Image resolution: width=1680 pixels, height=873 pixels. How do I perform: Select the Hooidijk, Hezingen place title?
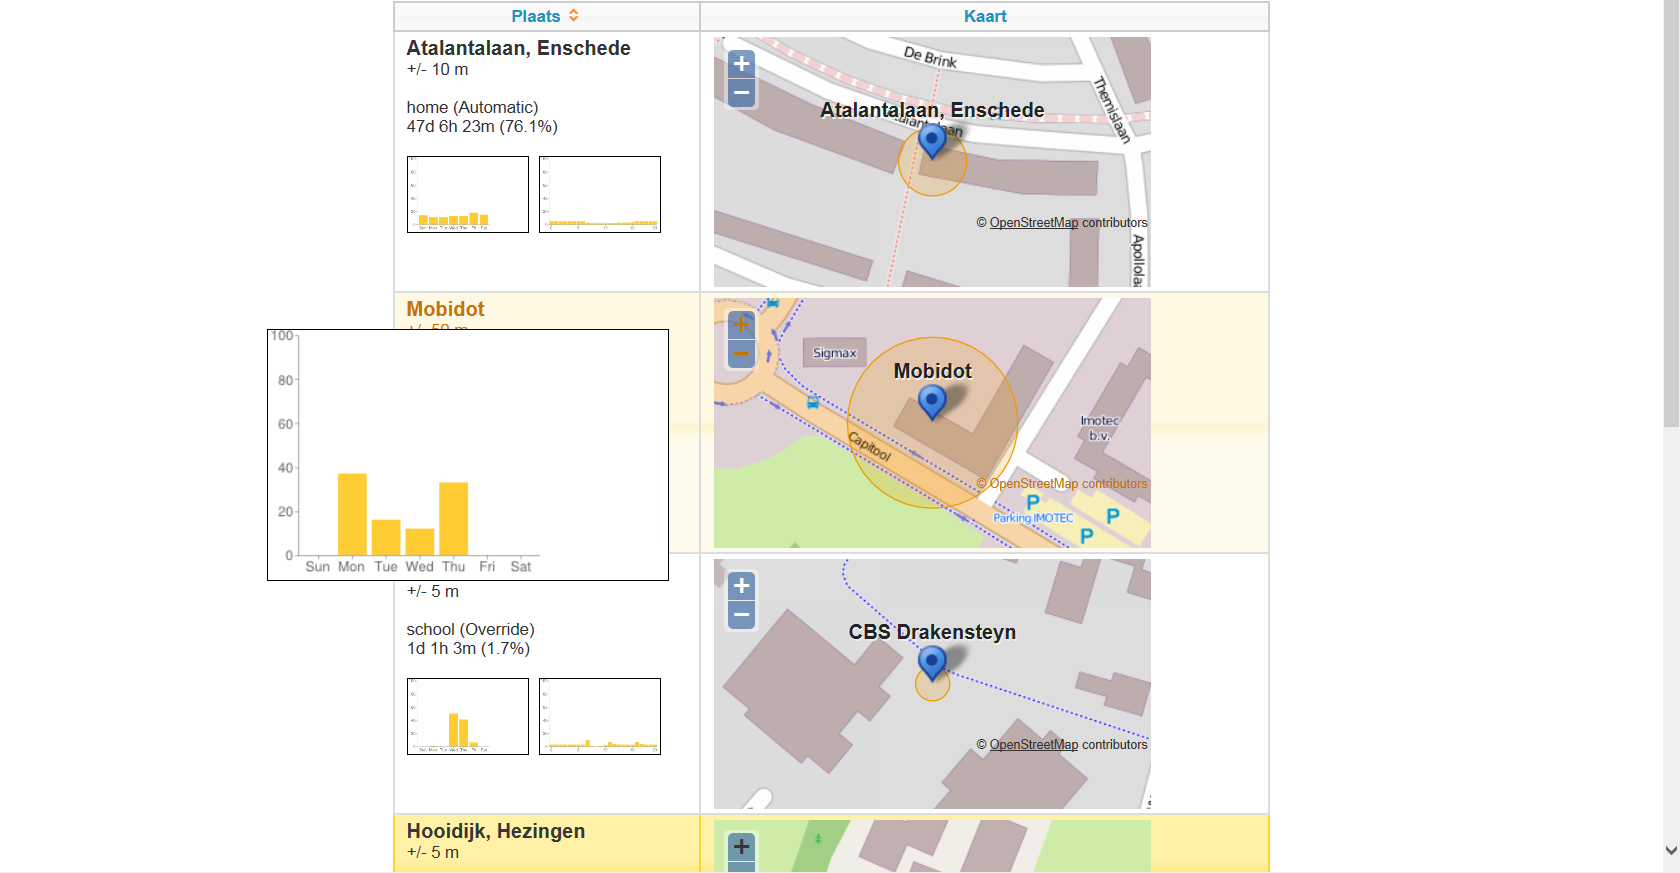(x=496, y=831)
